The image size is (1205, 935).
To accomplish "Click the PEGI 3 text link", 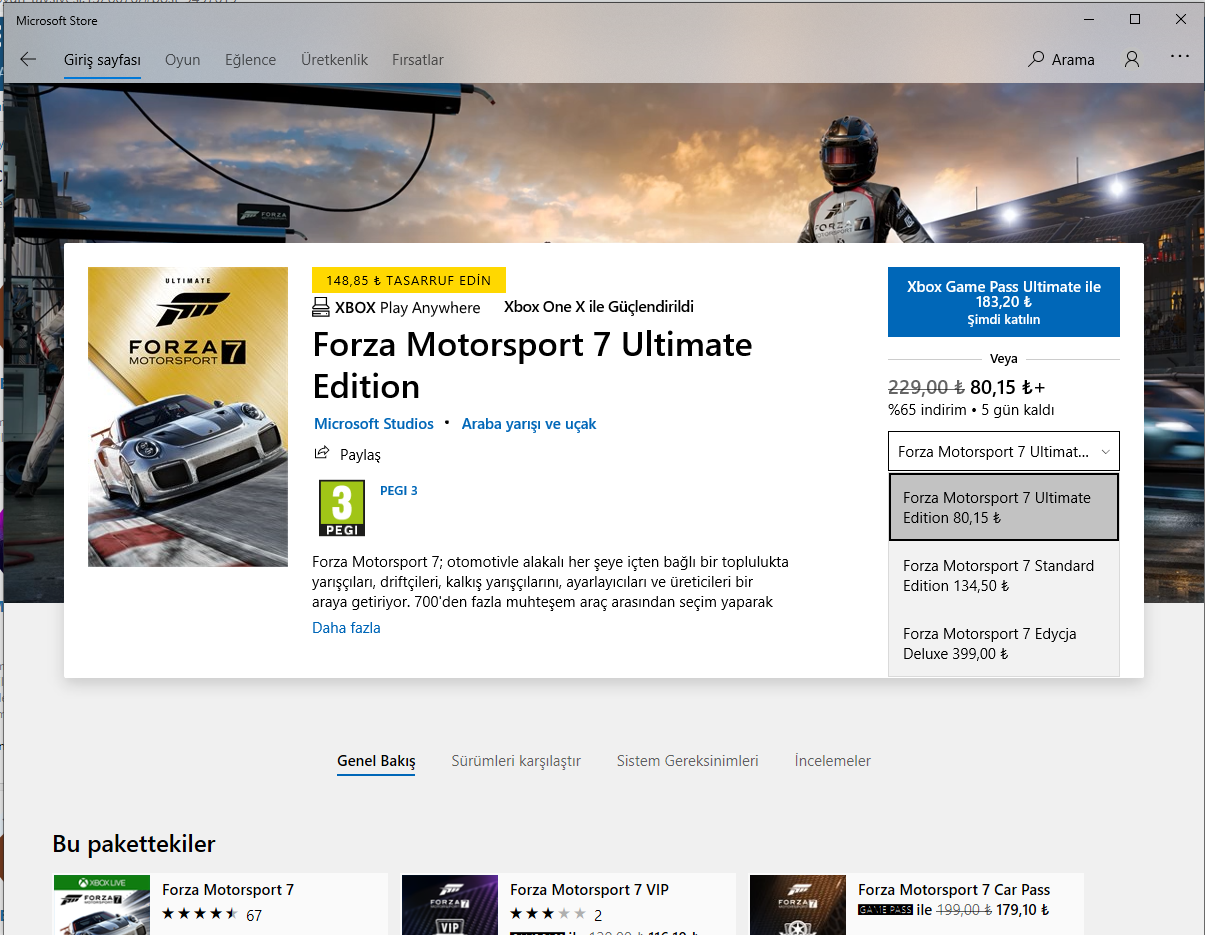I will [x=399, y=491].
